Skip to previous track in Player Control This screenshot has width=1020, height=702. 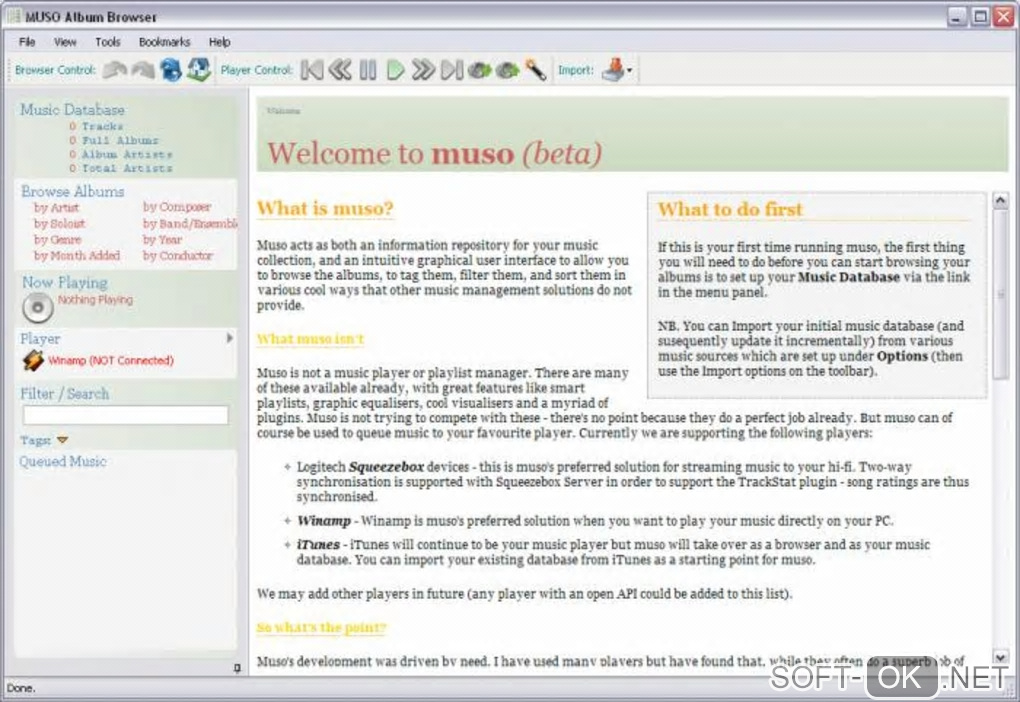click(x=312, y=70)
